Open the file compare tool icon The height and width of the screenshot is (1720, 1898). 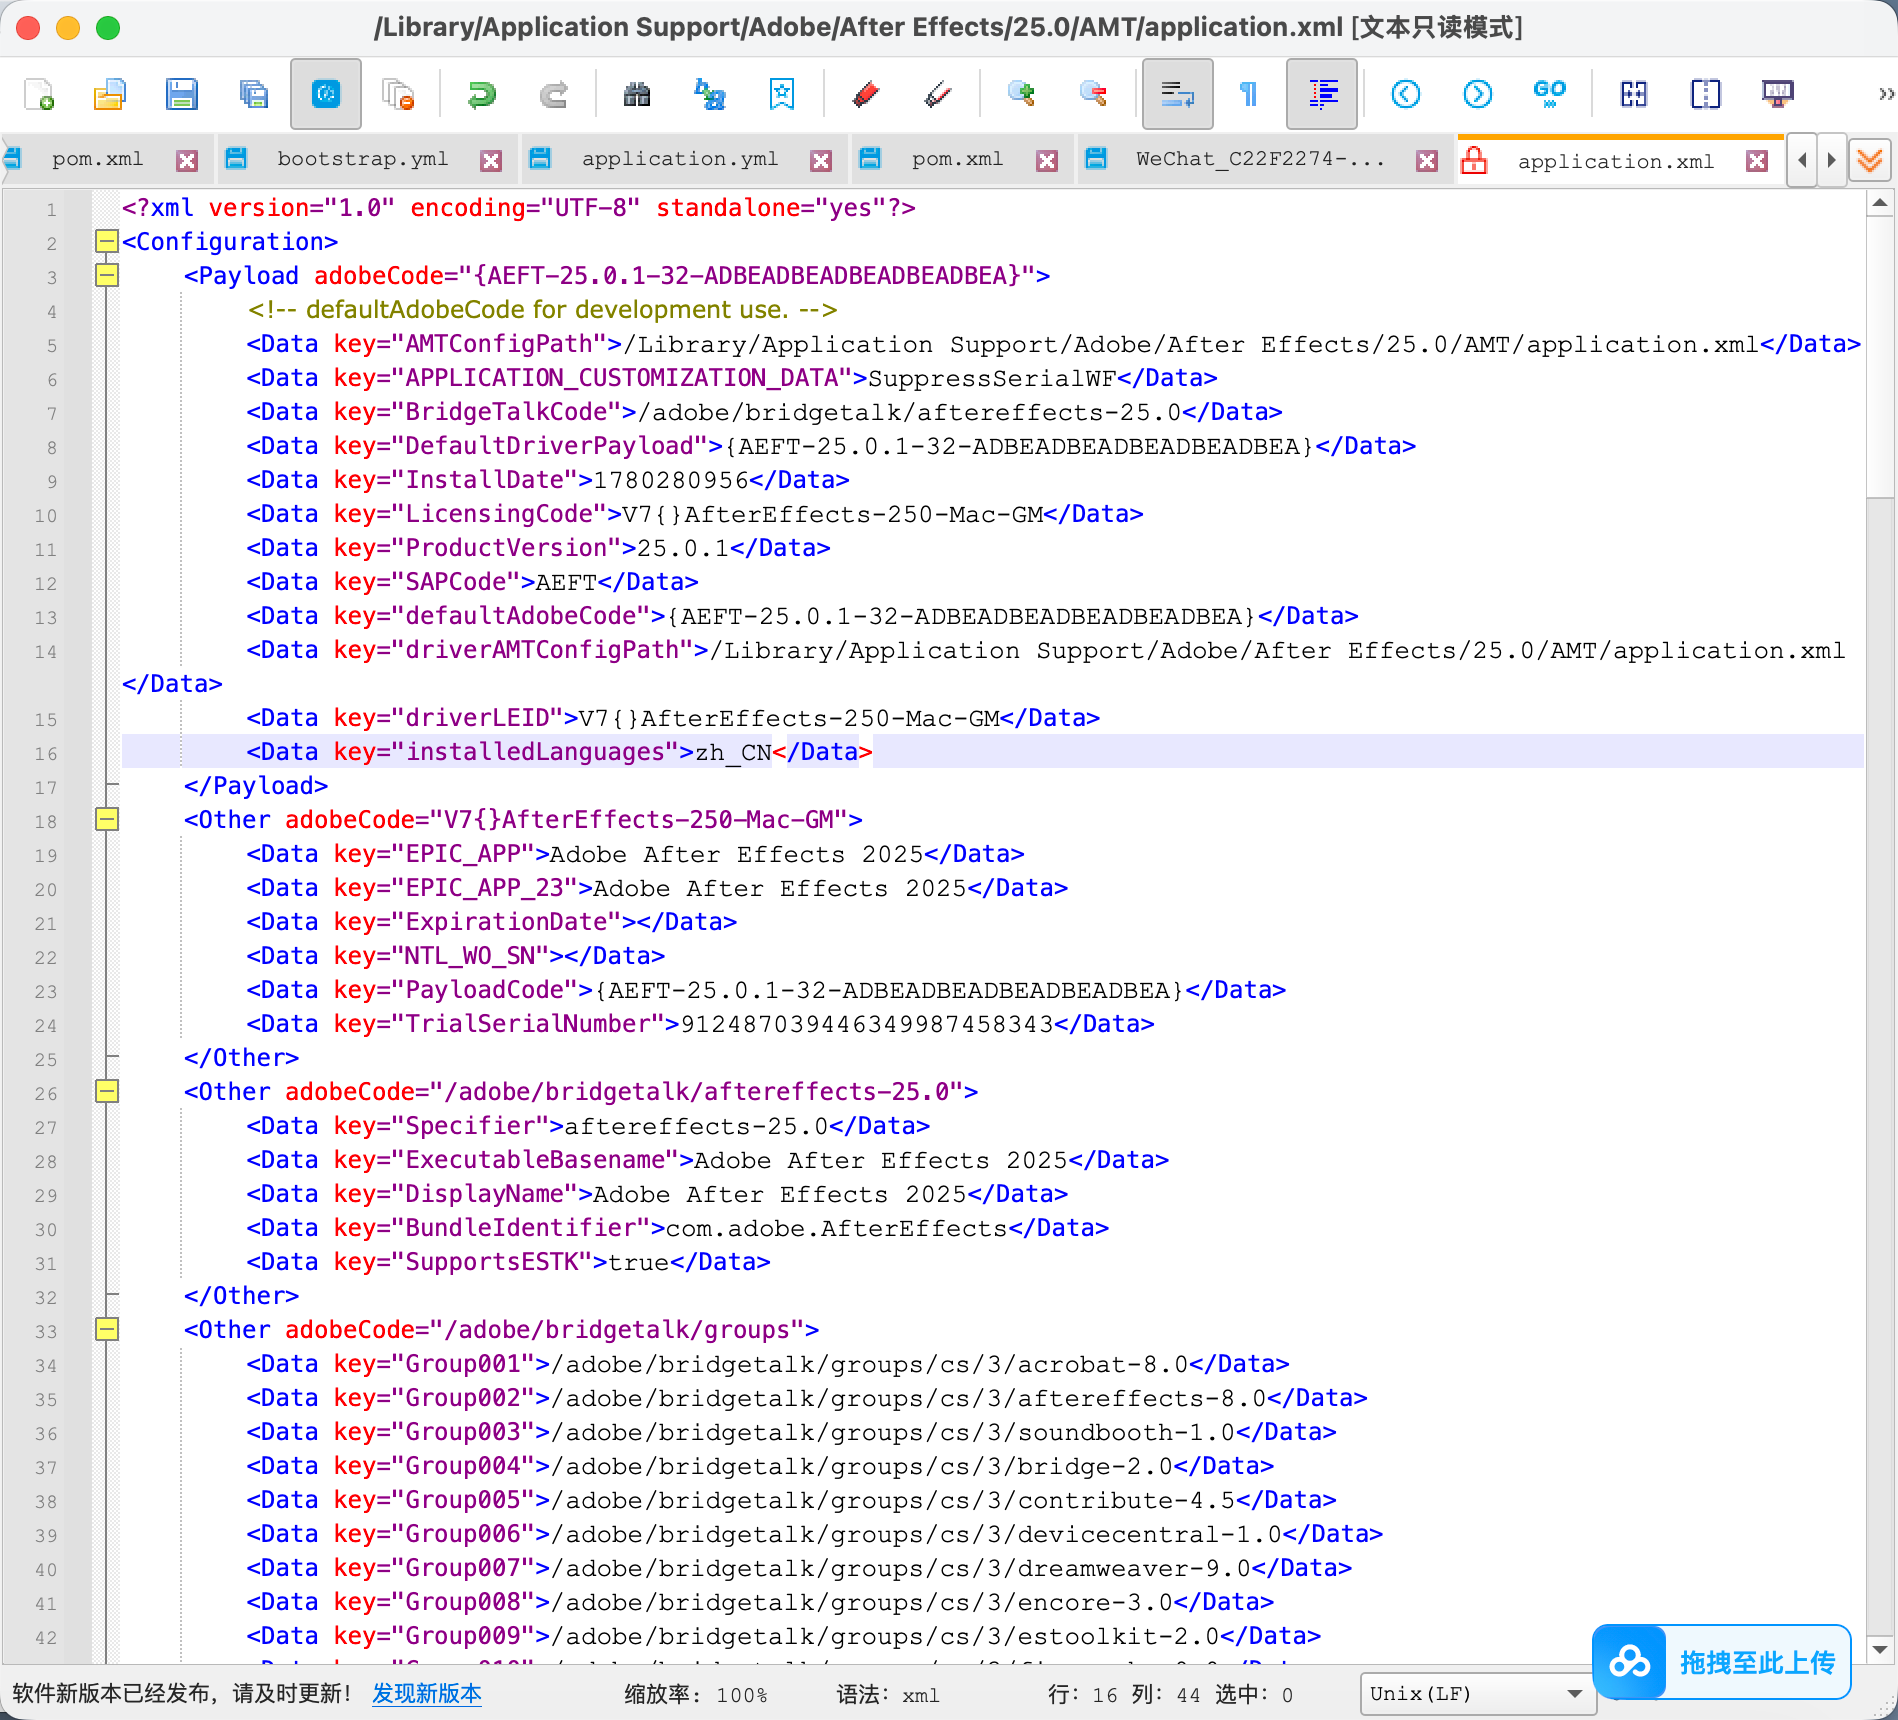pyautogui.click(x=1634, y=94)
